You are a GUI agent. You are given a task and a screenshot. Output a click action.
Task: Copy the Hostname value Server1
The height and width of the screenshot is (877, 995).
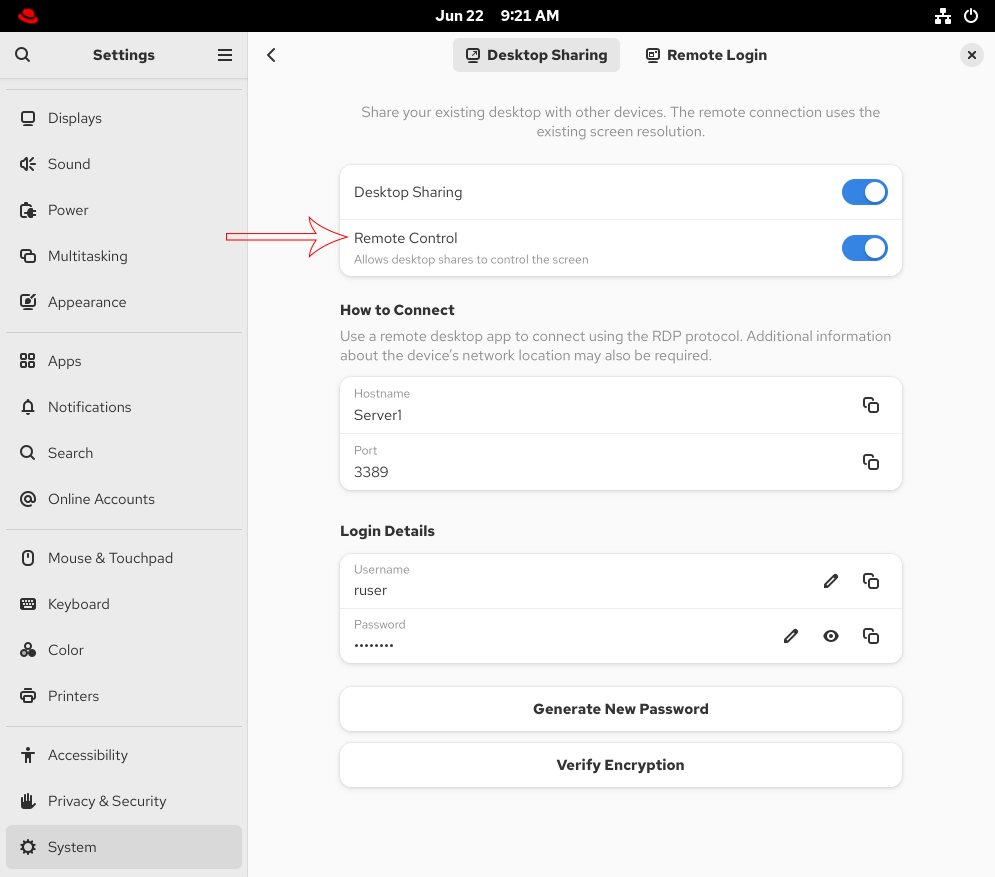pos(871,405)
